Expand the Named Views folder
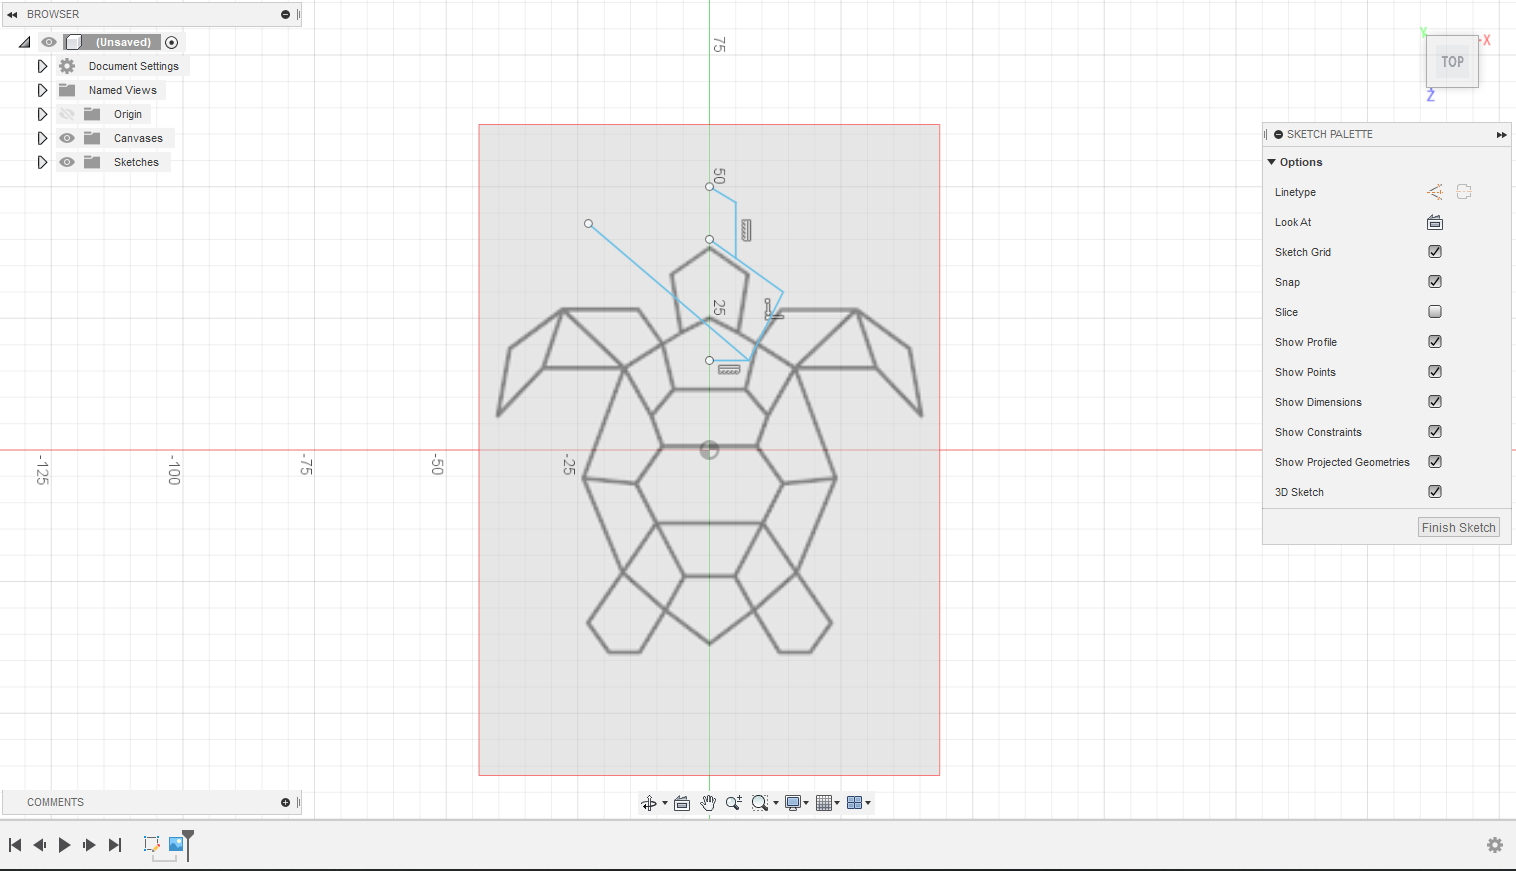The width and height of the screenshot is (1516, 871). click(x=42, y=89)
